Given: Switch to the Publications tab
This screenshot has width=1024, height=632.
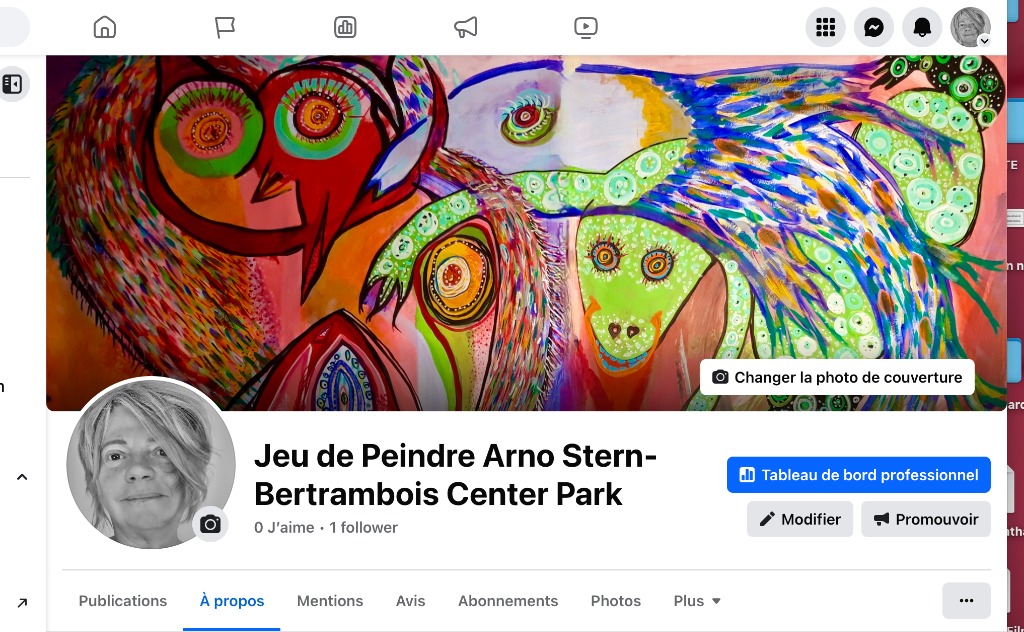Looking at the screenshot, I should pyautogui.click(x=123, y=601).
